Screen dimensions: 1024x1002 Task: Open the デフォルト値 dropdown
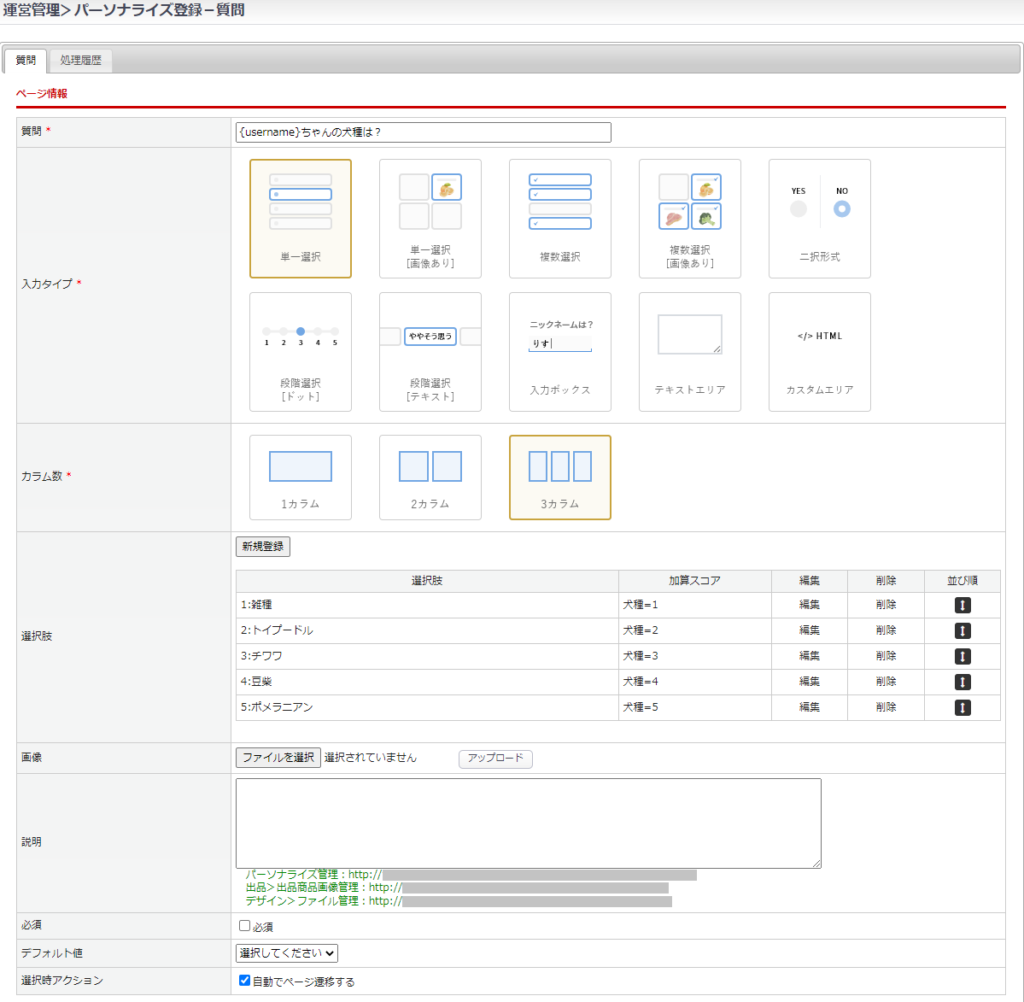287,954
